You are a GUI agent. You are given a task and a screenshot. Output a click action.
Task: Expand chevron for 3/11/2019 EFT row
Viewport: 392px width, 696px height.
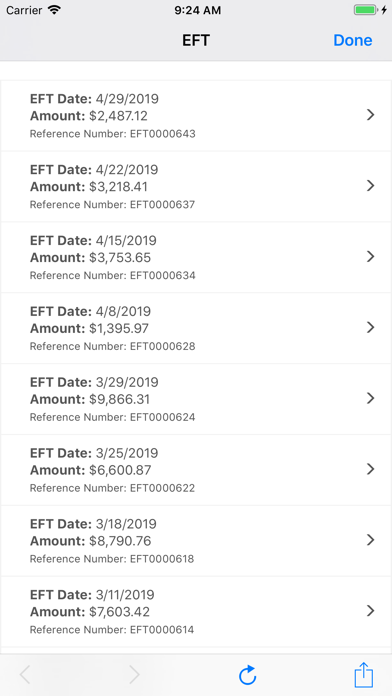[x=371, y=611]
